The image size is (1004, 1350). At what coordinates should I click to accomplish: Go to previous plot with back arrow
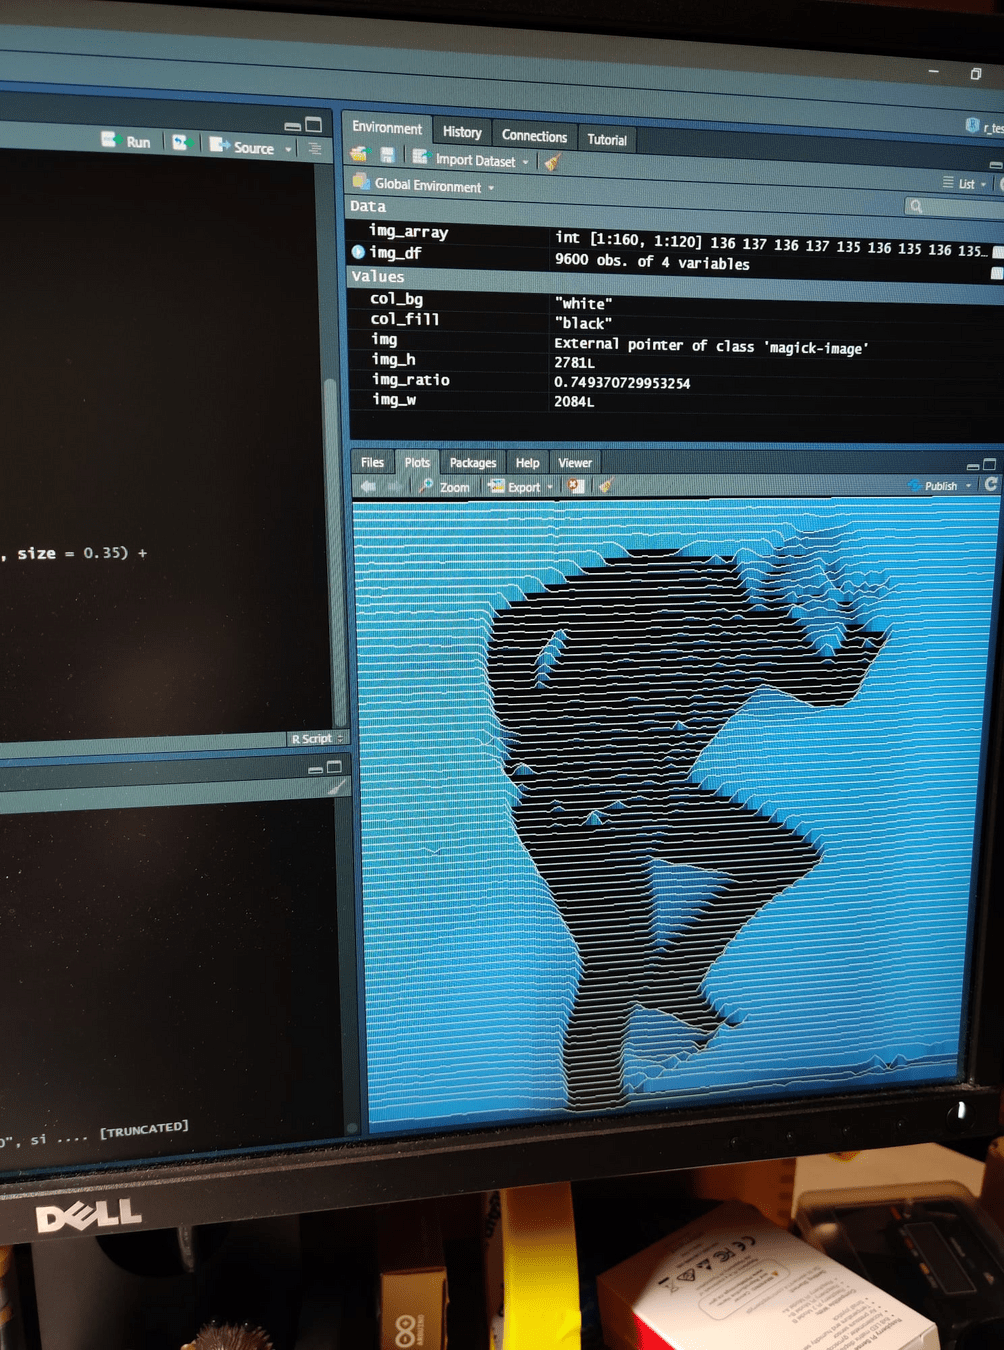(x=368, y=486)
